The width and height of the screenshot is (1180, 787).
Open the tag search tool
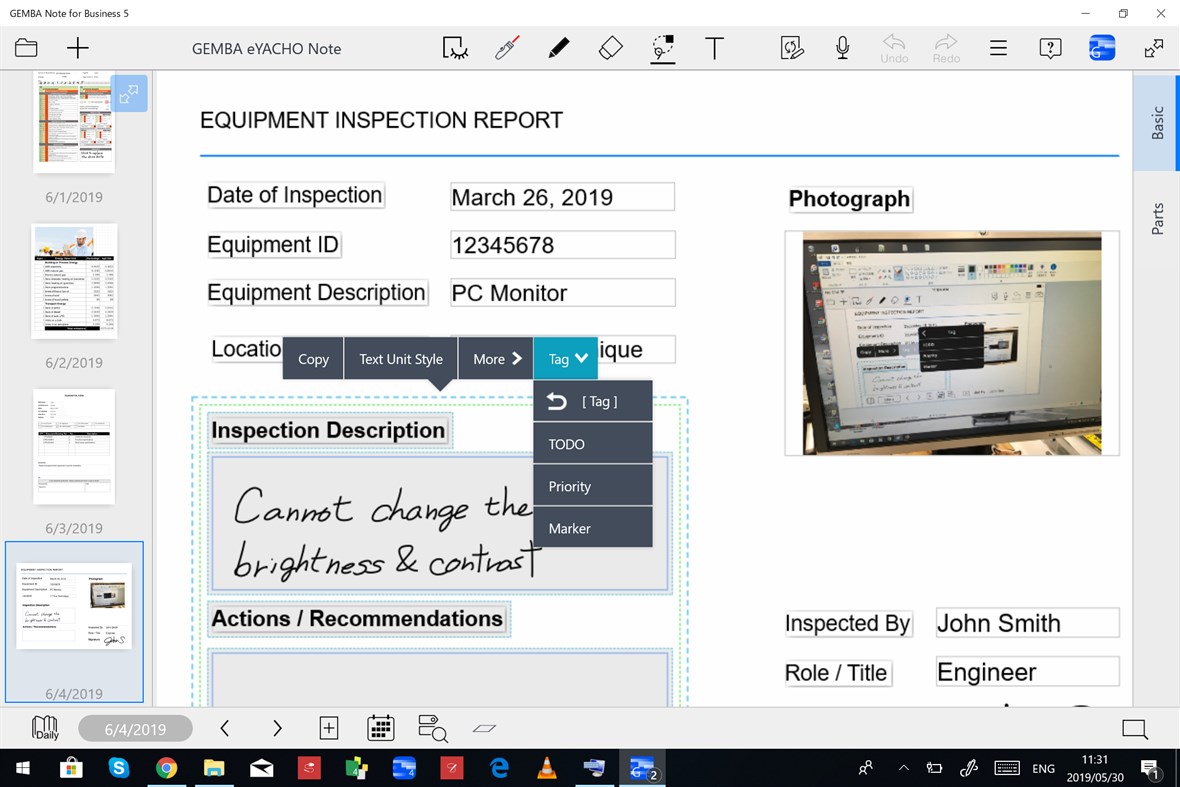432,729
